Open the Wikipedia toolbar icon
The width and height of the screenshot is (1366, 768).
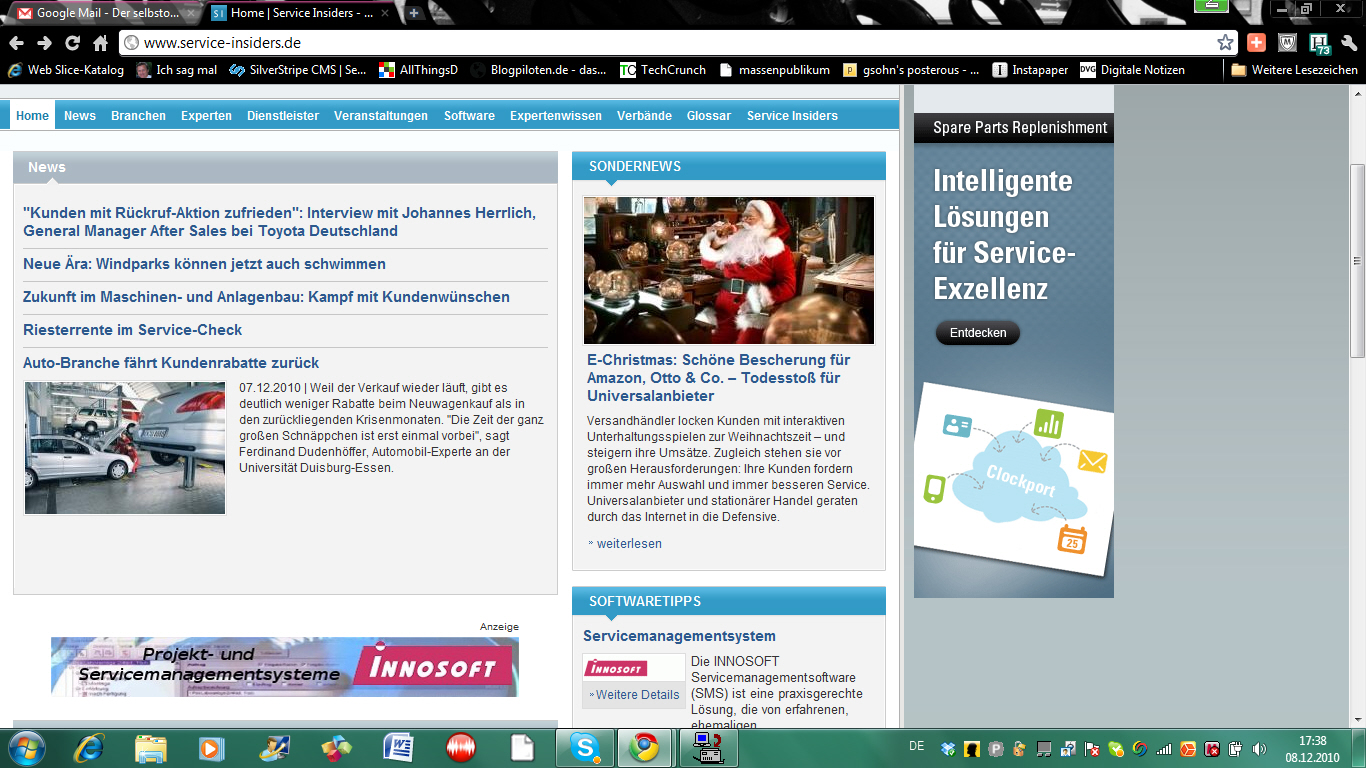(1286, 43)
